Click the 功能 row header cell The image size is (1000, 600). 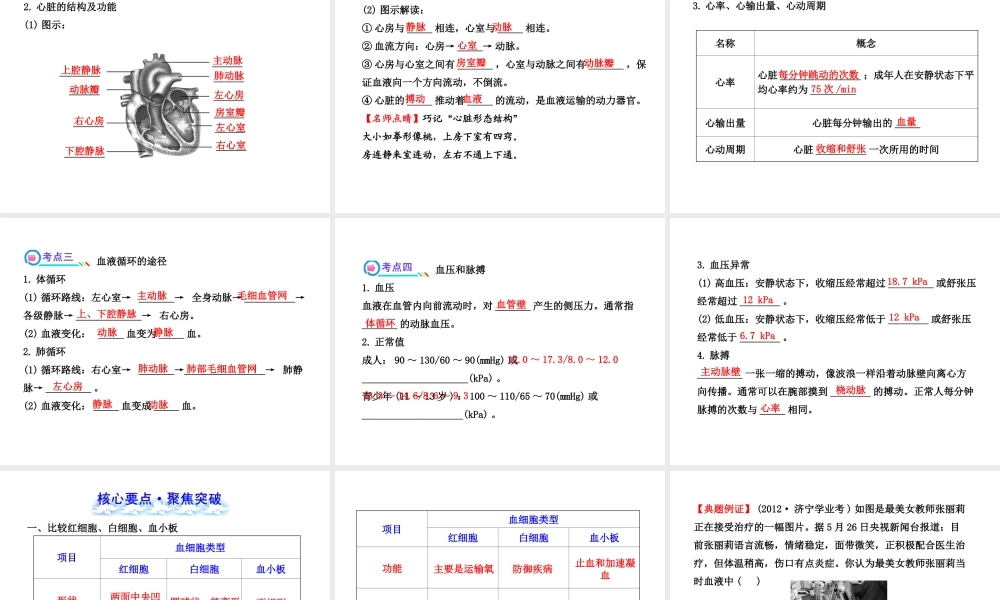(x=392, y=568)
